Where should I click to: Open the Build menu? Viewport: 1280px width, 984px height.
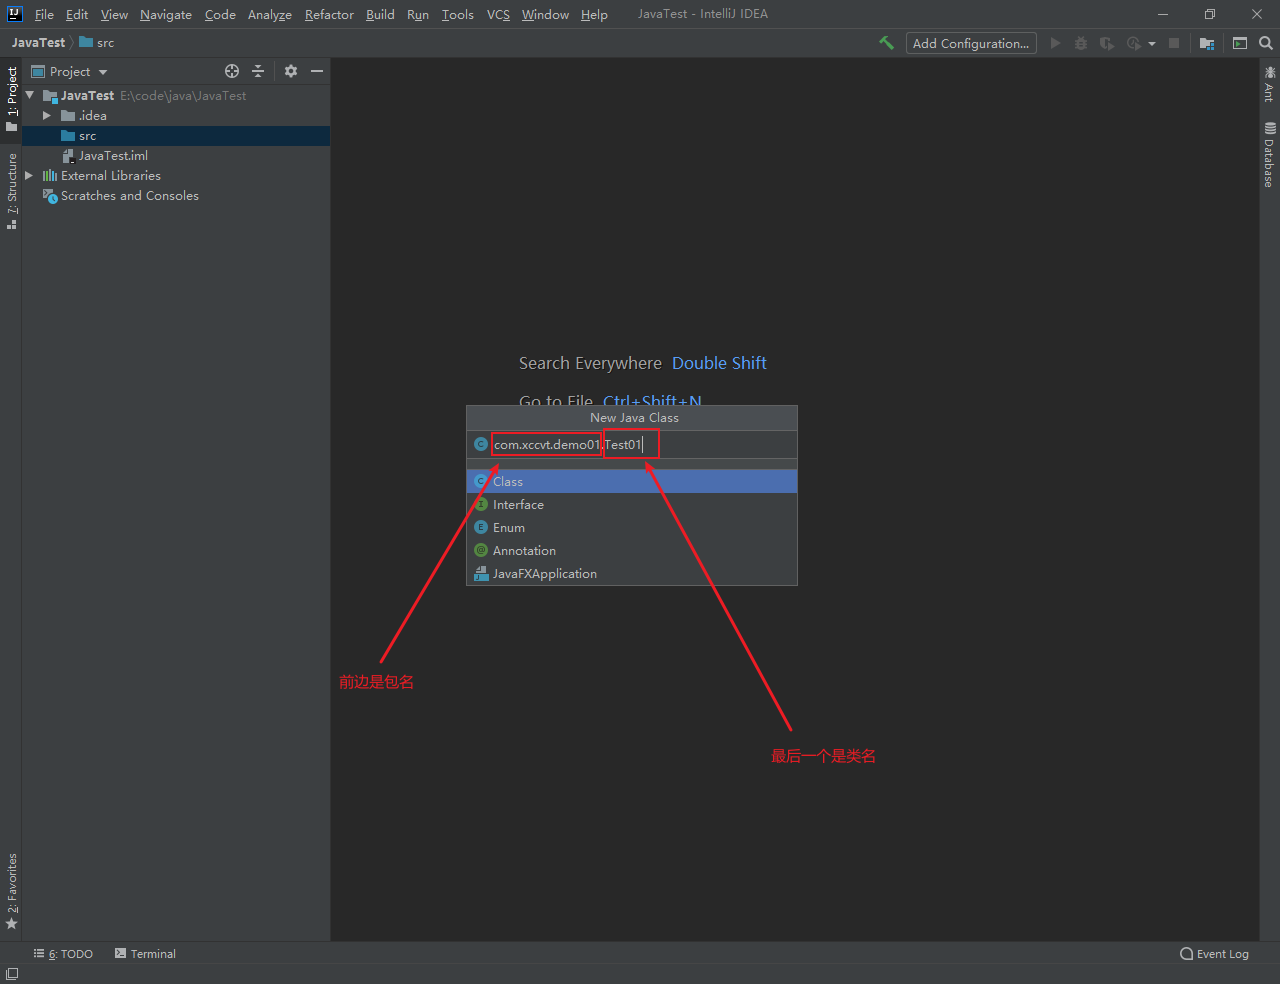tap(380, 14)
